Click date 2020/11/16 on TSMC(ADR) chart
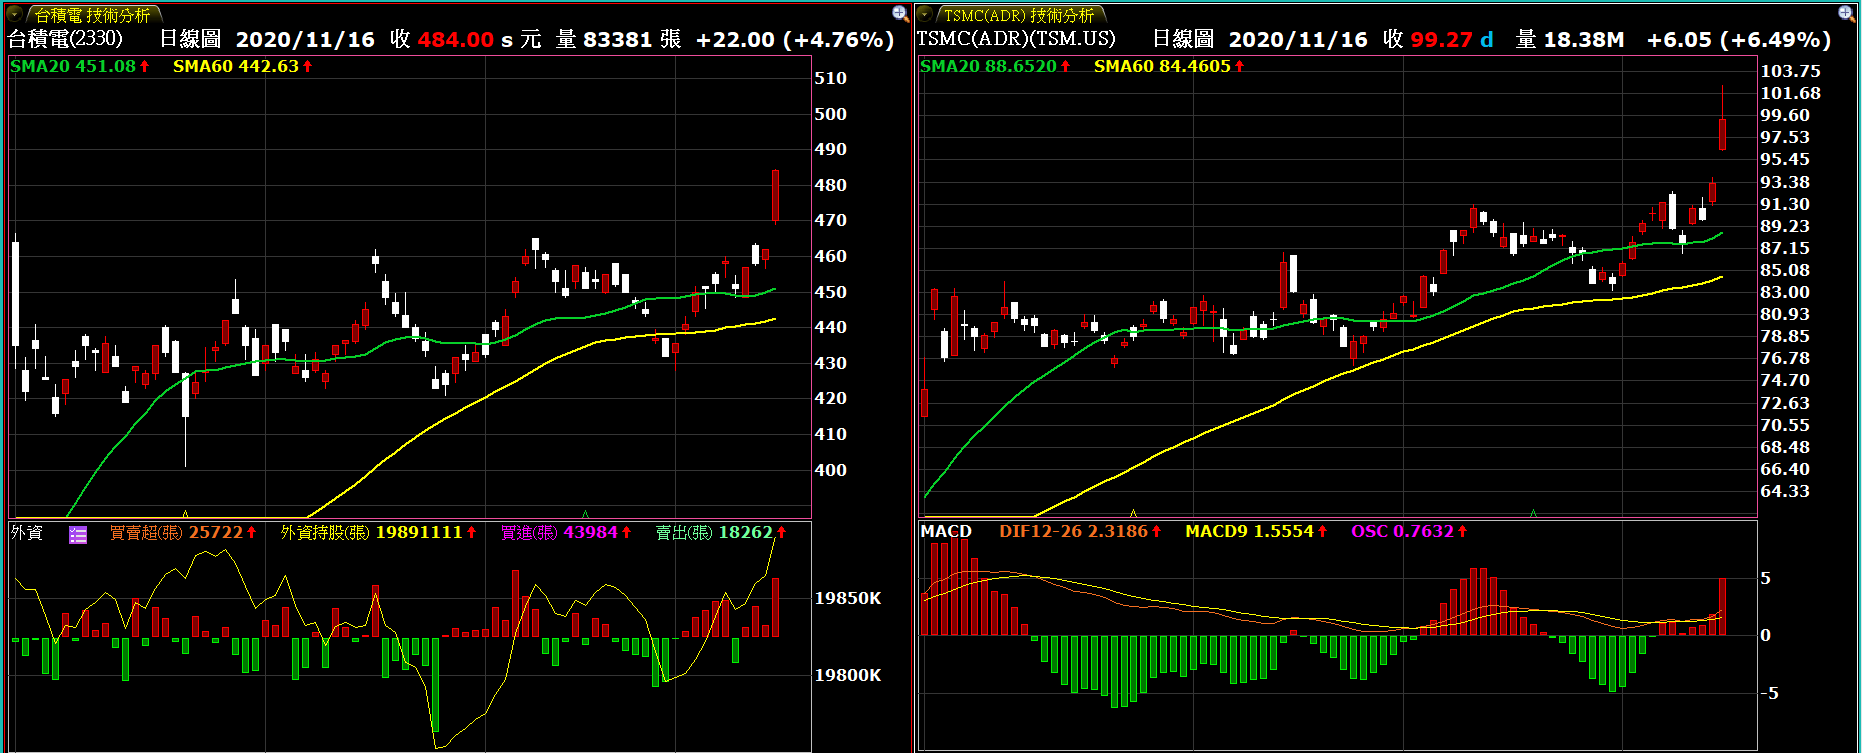1863x753 pixels. tap(1298, 40)
